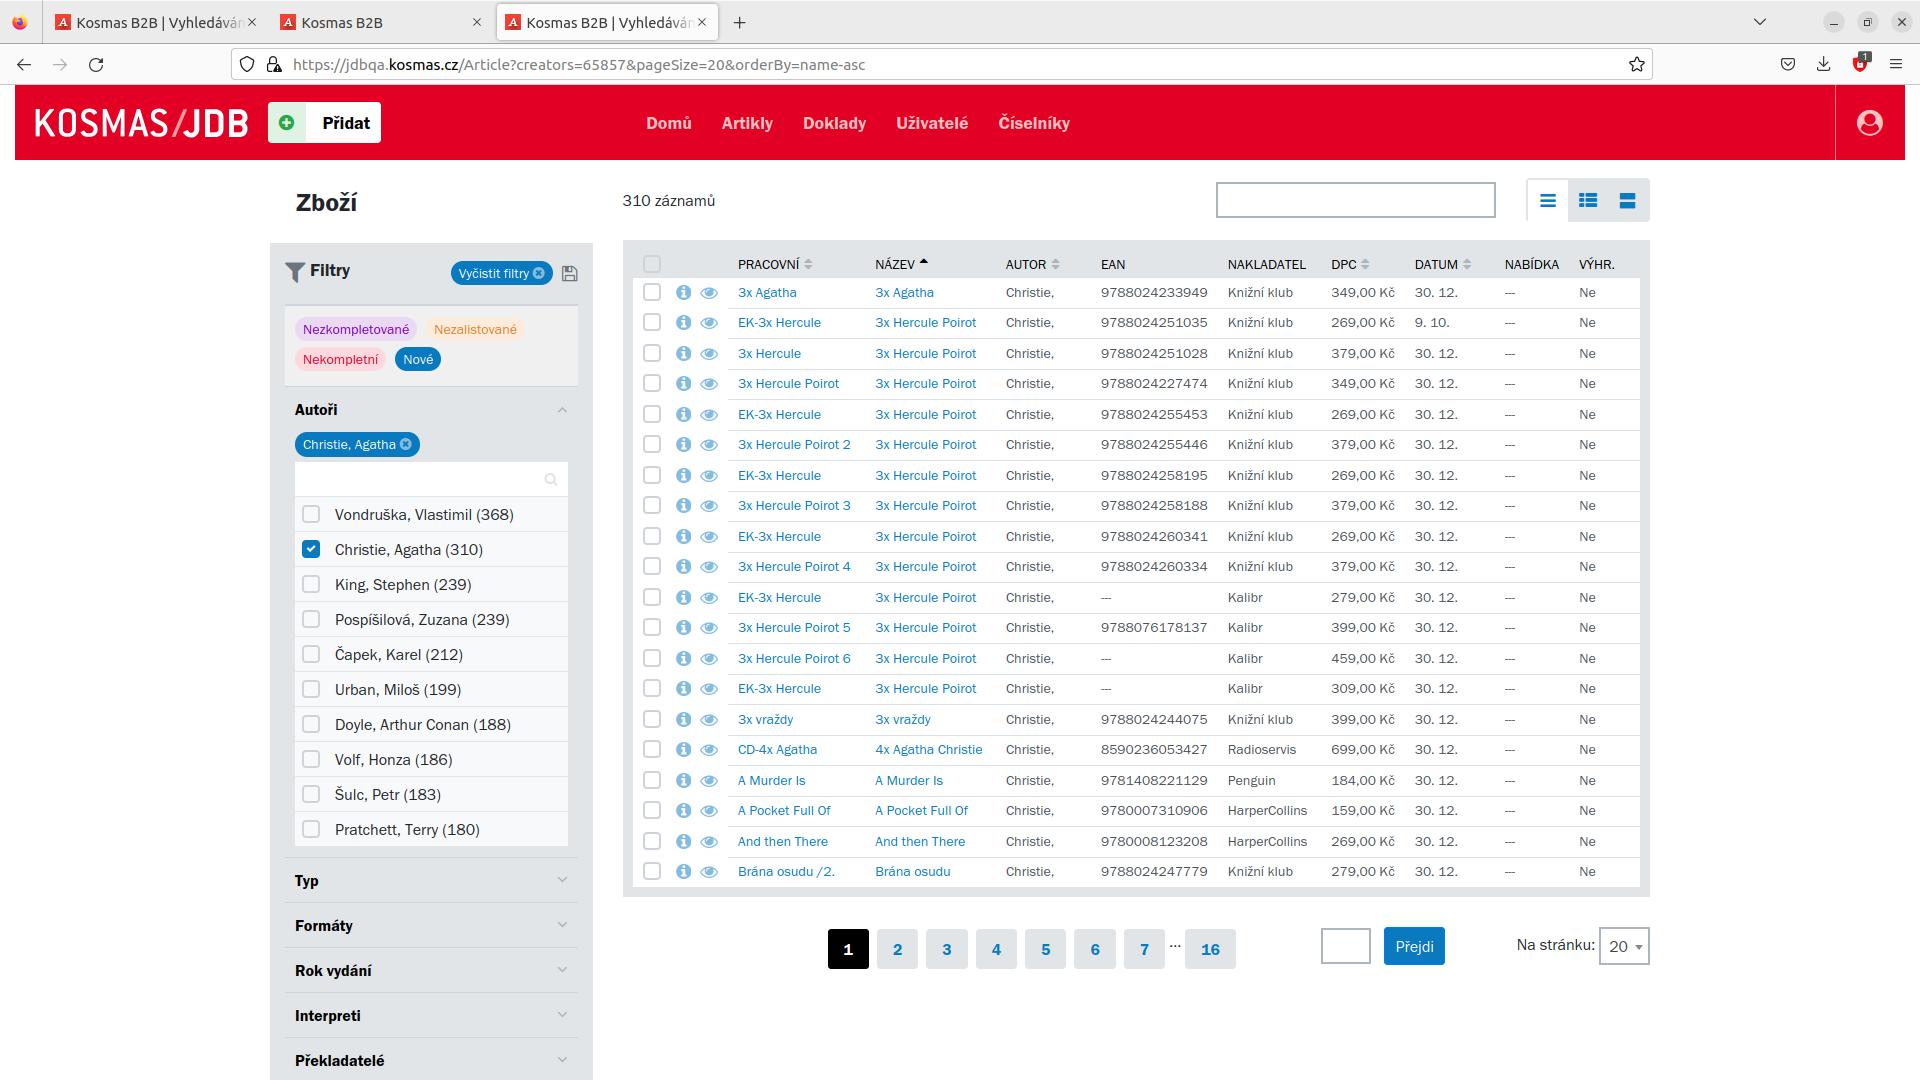Switch to the compact list view icon

tap(1547, 201)
